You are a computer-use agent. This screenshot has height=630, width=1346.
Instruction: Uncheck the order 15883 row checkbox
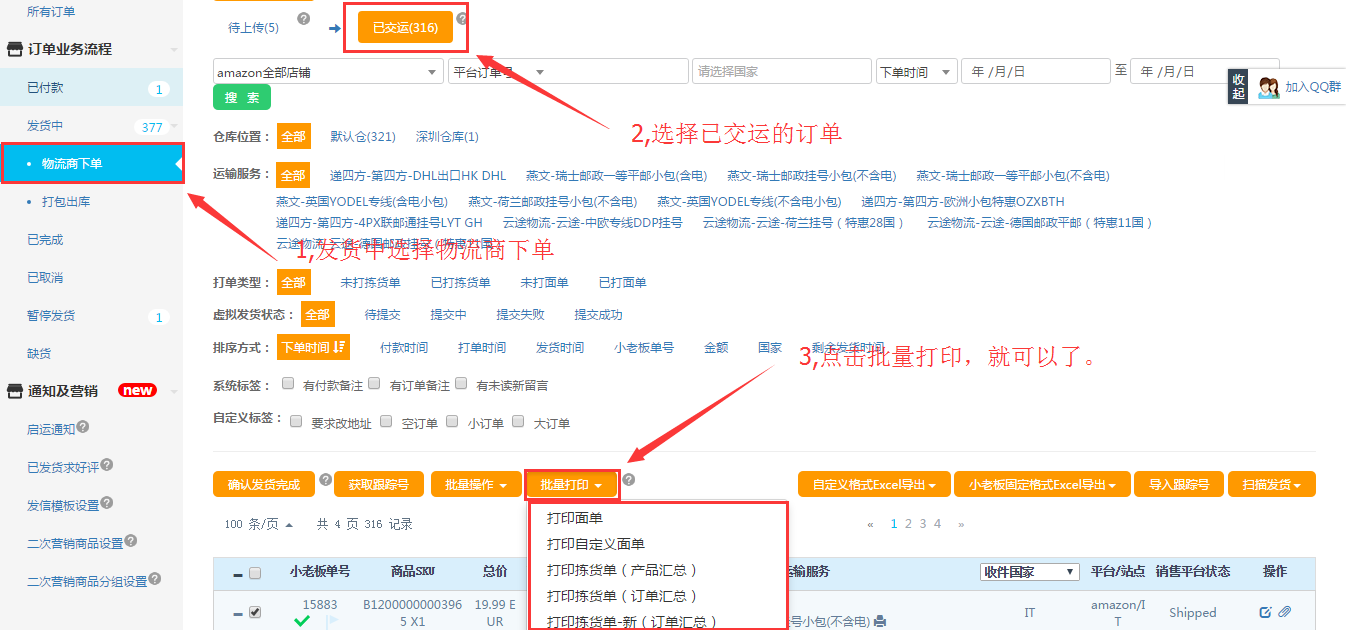coord(255,612)
